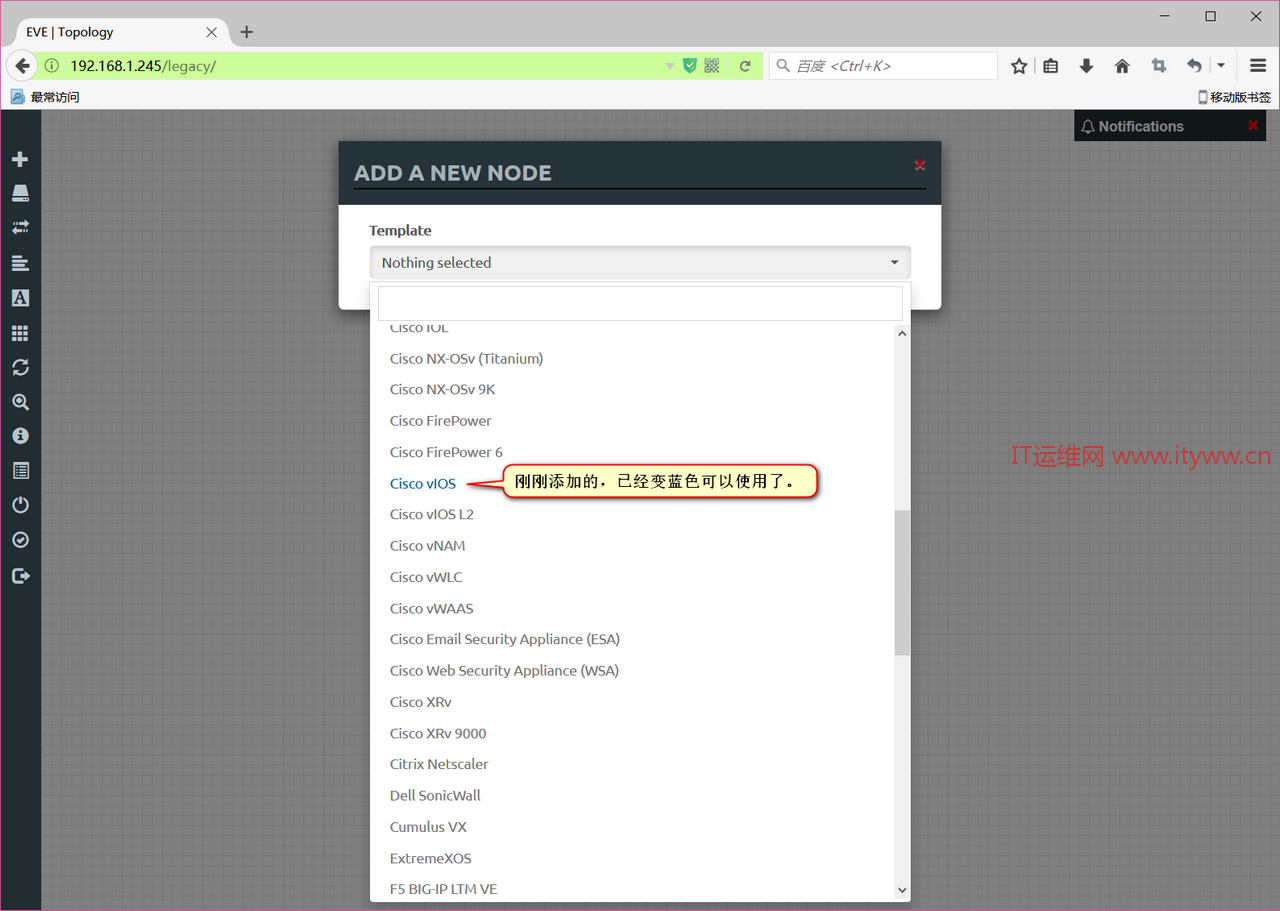Click the list scrollbar down arrow
The image size is (1280, 911).
(902, 890)
